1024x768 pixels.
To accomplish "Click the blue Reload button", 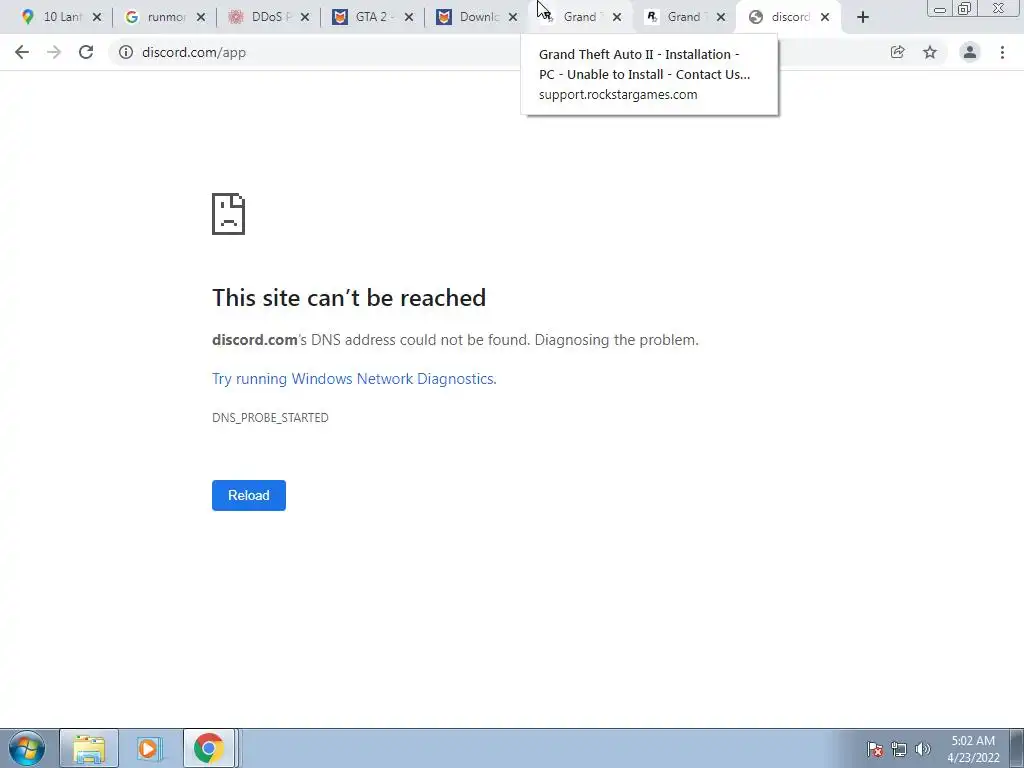I will pyautogui.click(x=249, y=495).
